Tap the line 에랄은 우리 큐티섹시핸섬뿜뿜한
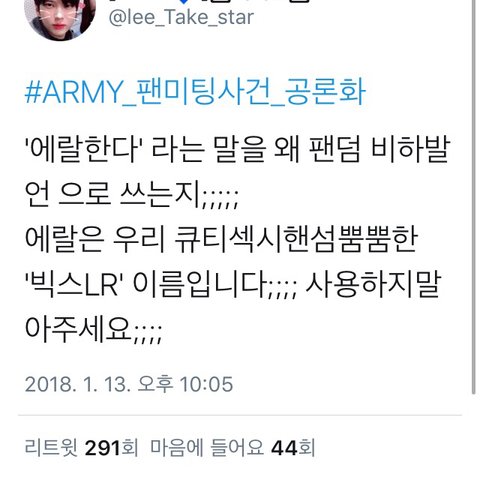The image size is (480, 480). coord(221,239)
